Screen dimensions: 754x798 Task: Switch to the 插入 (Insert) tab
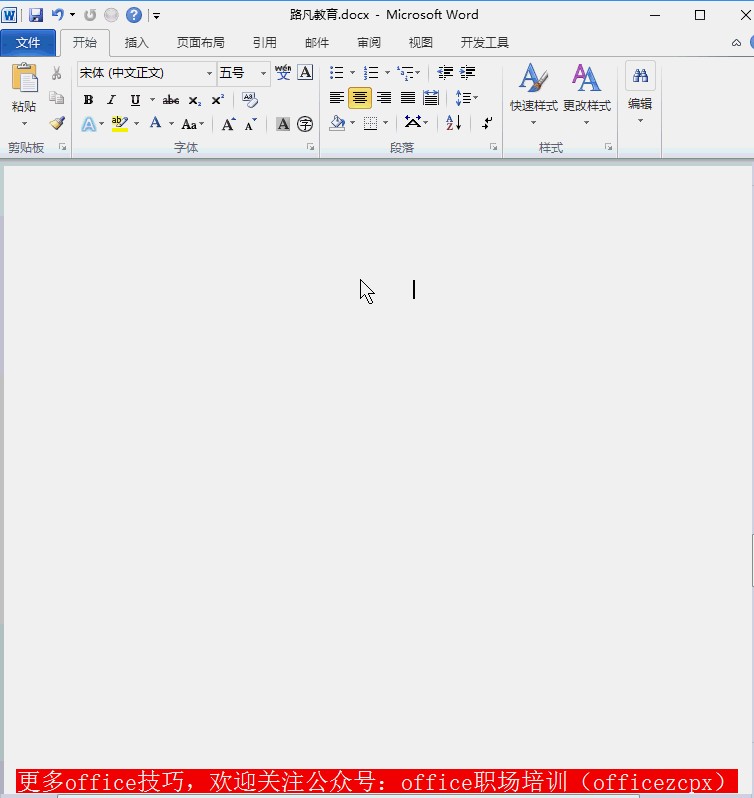pyautogui.click(x=136, y=43)
